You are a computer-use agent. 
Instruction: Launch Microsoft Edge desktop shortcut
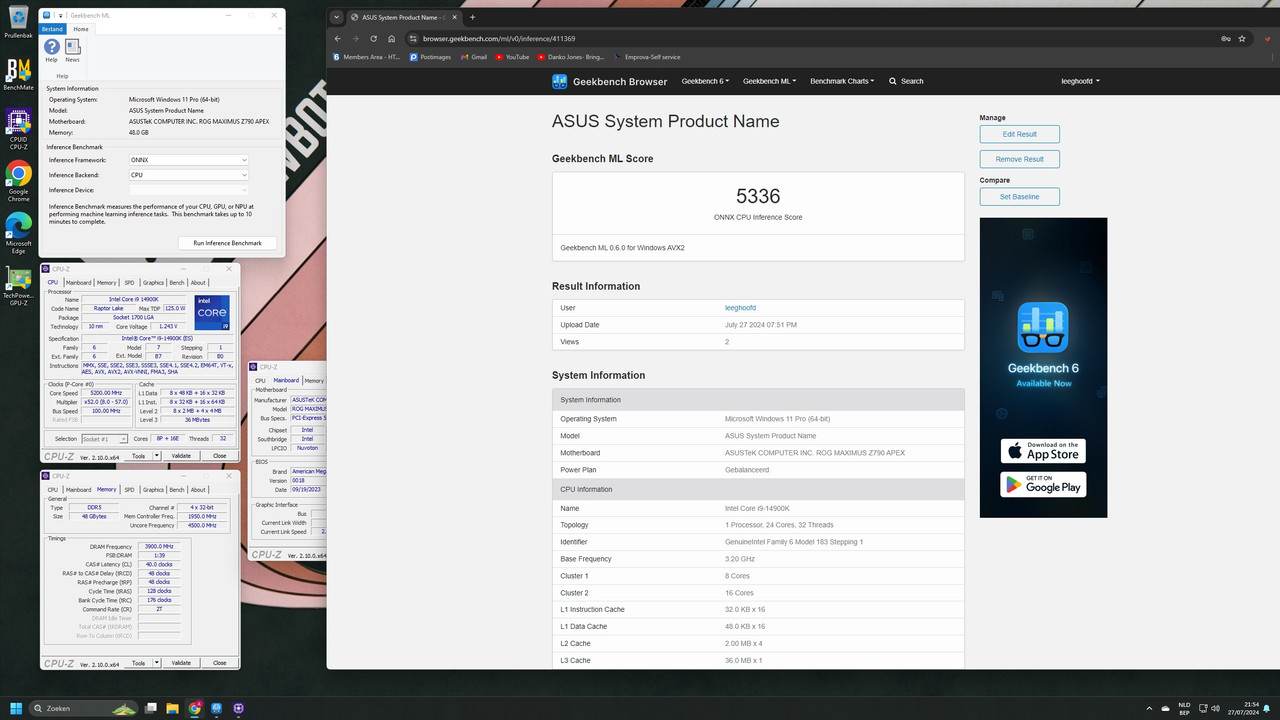pyautogui.click(x=18, y=234)
